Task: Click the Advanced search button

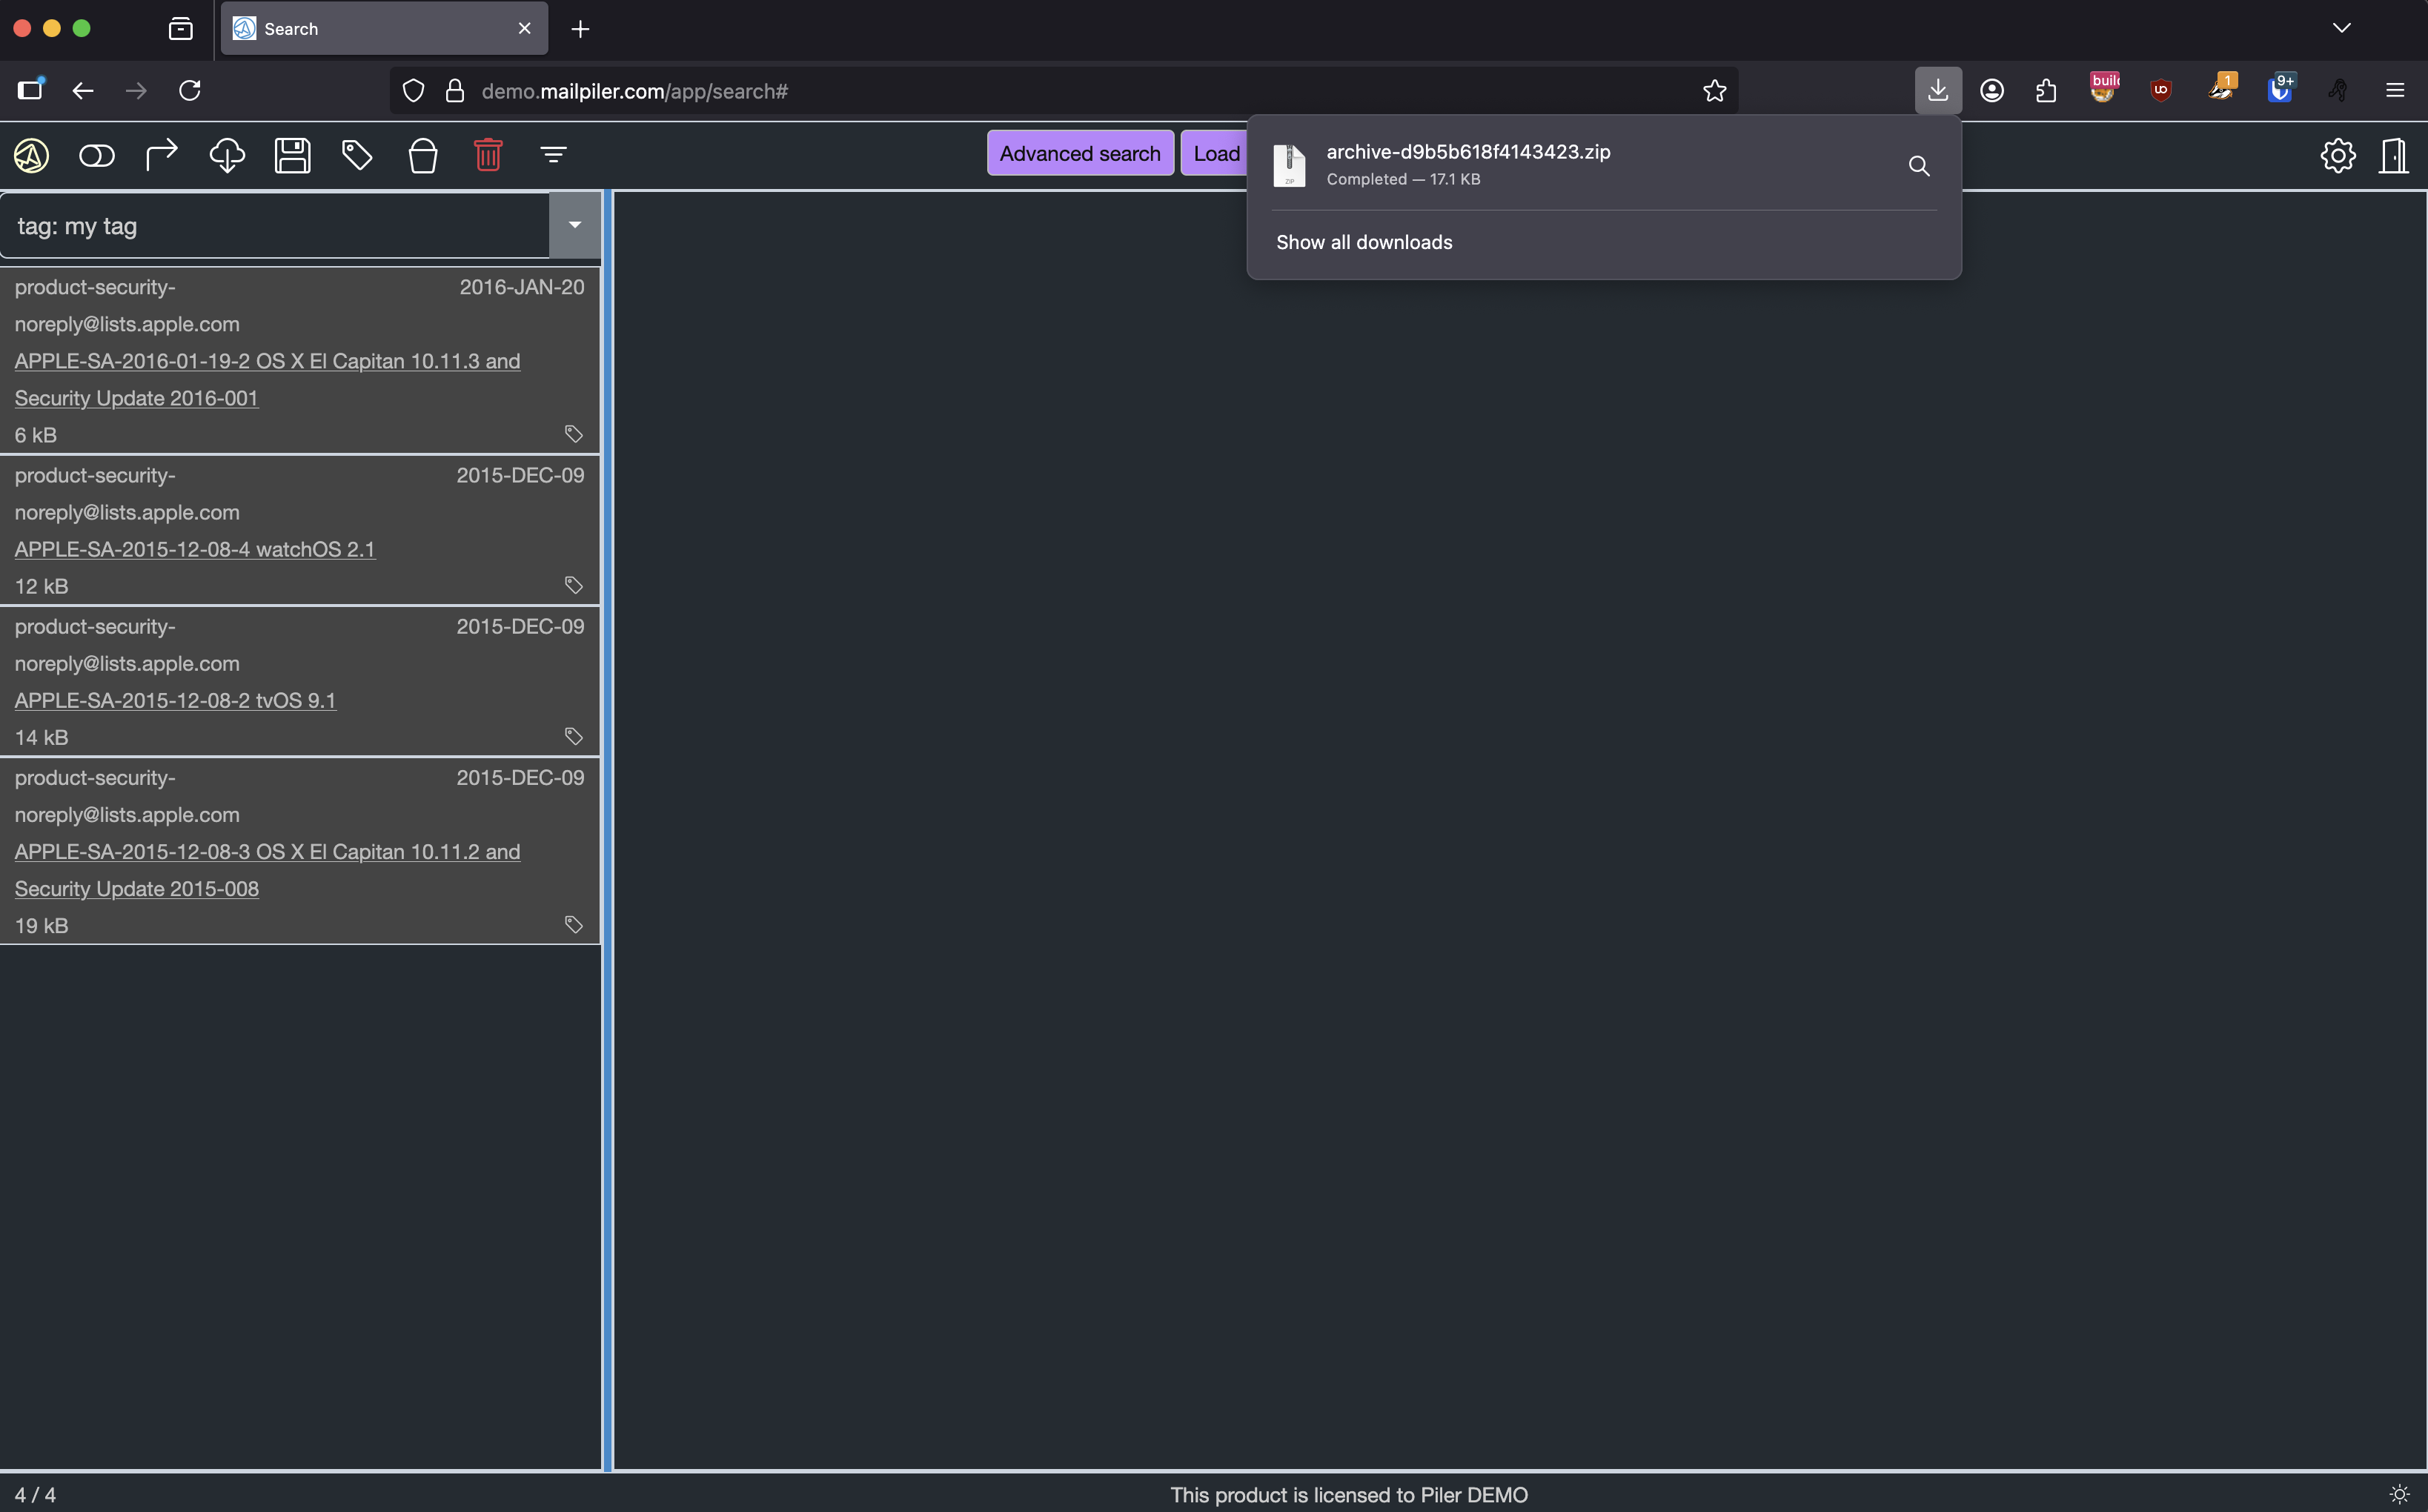Action: click(x=1079, y=153)
